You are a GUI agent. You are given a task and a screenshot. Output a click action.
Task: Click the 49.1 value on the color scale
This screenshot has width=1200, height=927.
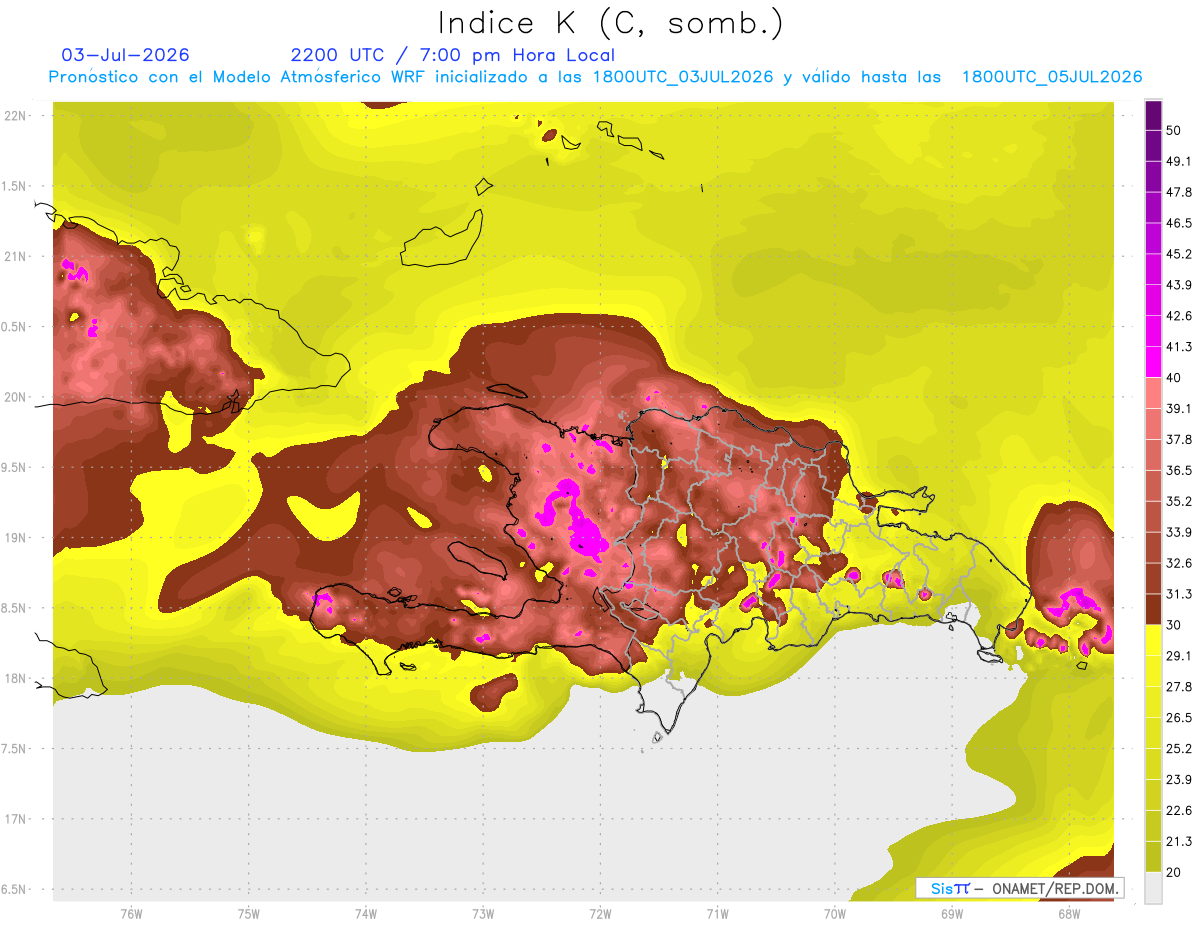1178,161
